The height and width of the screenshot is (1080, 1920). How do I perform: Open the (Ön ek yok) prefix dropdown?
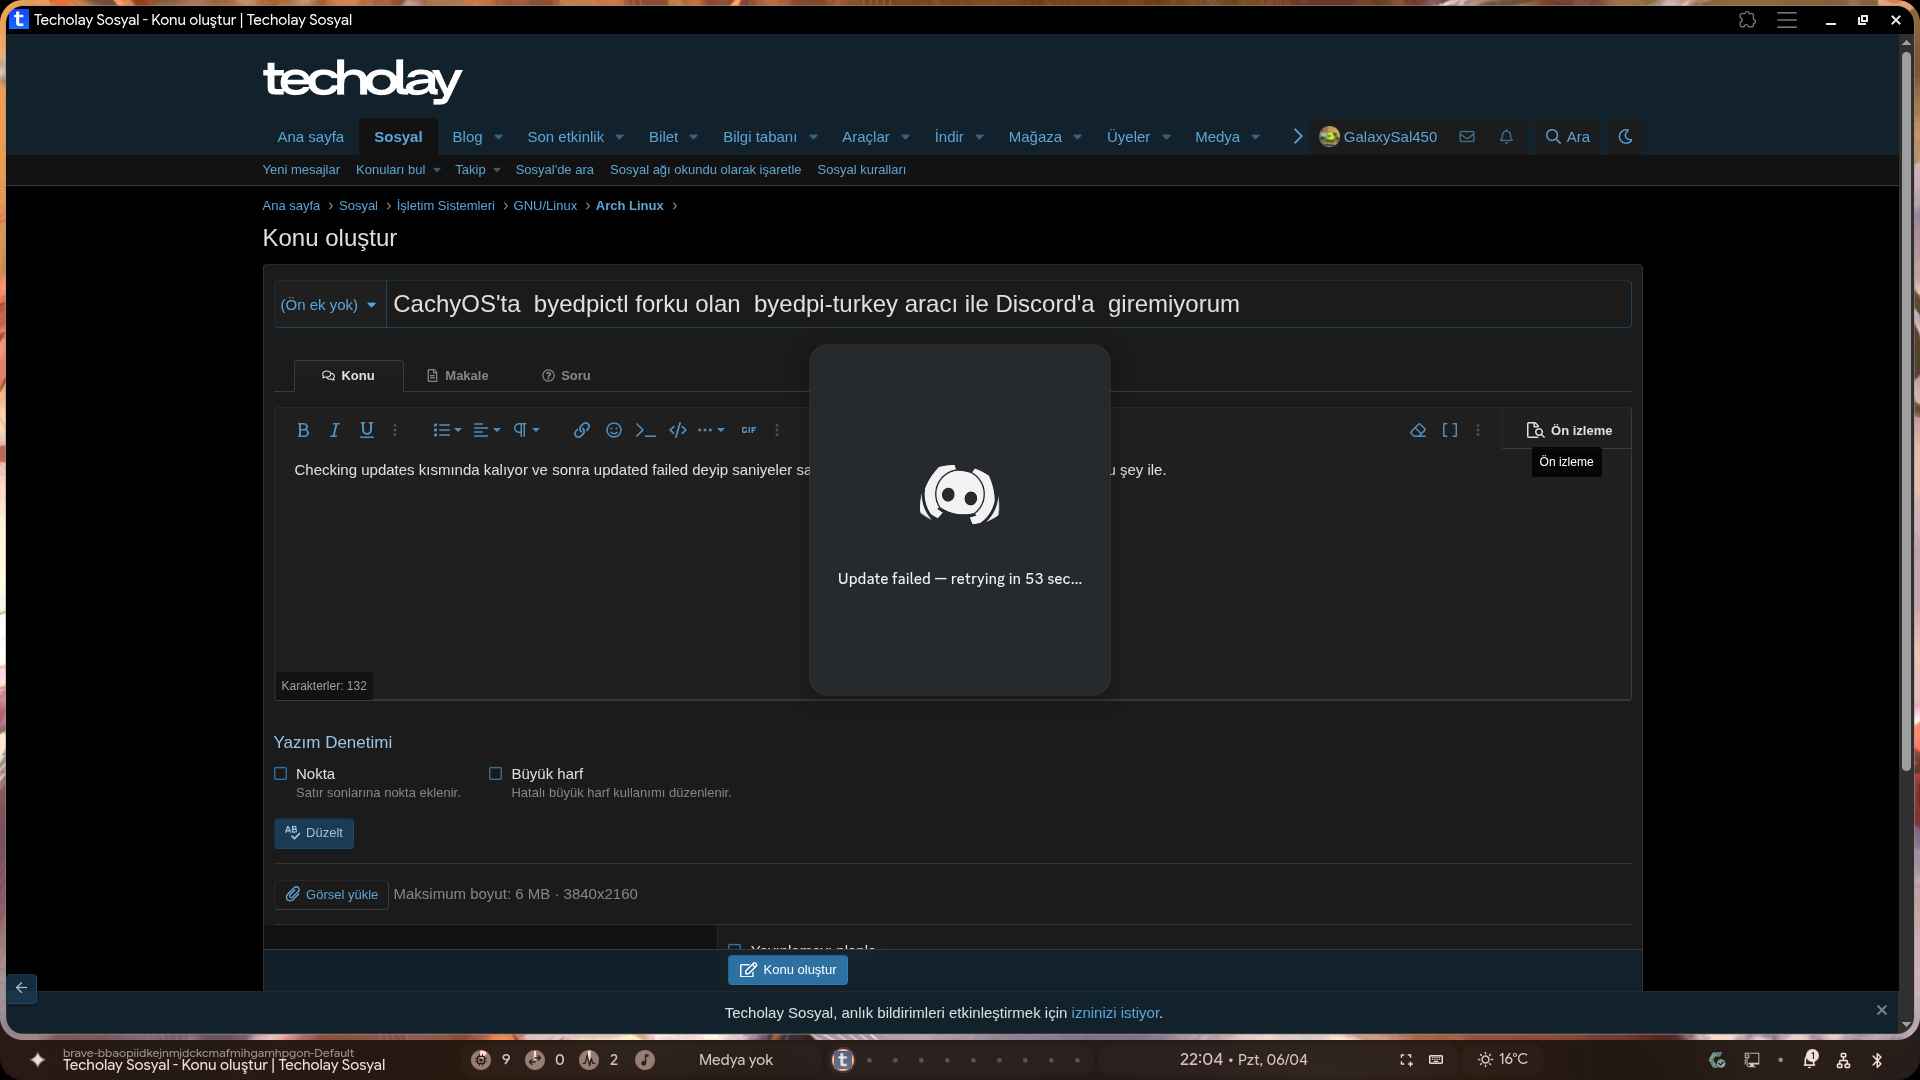pos(329,305)
